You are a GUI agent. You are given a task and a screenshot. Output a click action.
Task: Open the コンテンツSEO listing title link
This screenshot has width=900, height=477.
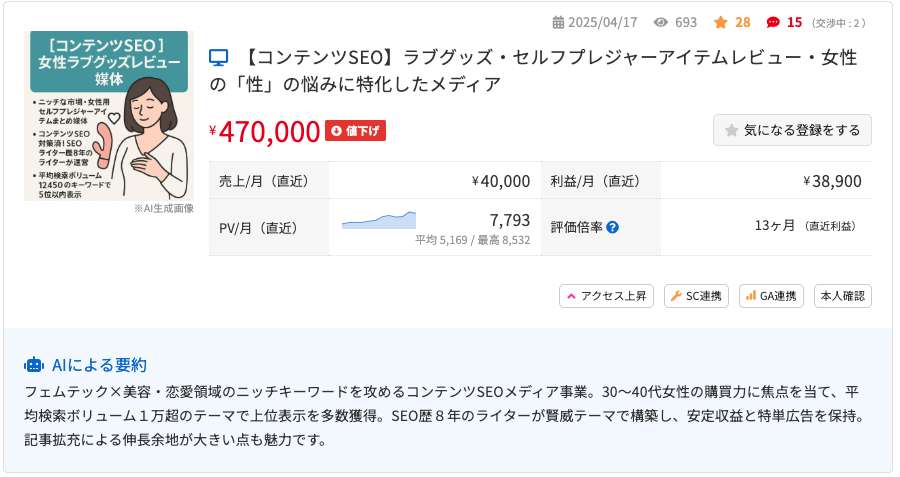pyautogui.click(x=540, y=70)
